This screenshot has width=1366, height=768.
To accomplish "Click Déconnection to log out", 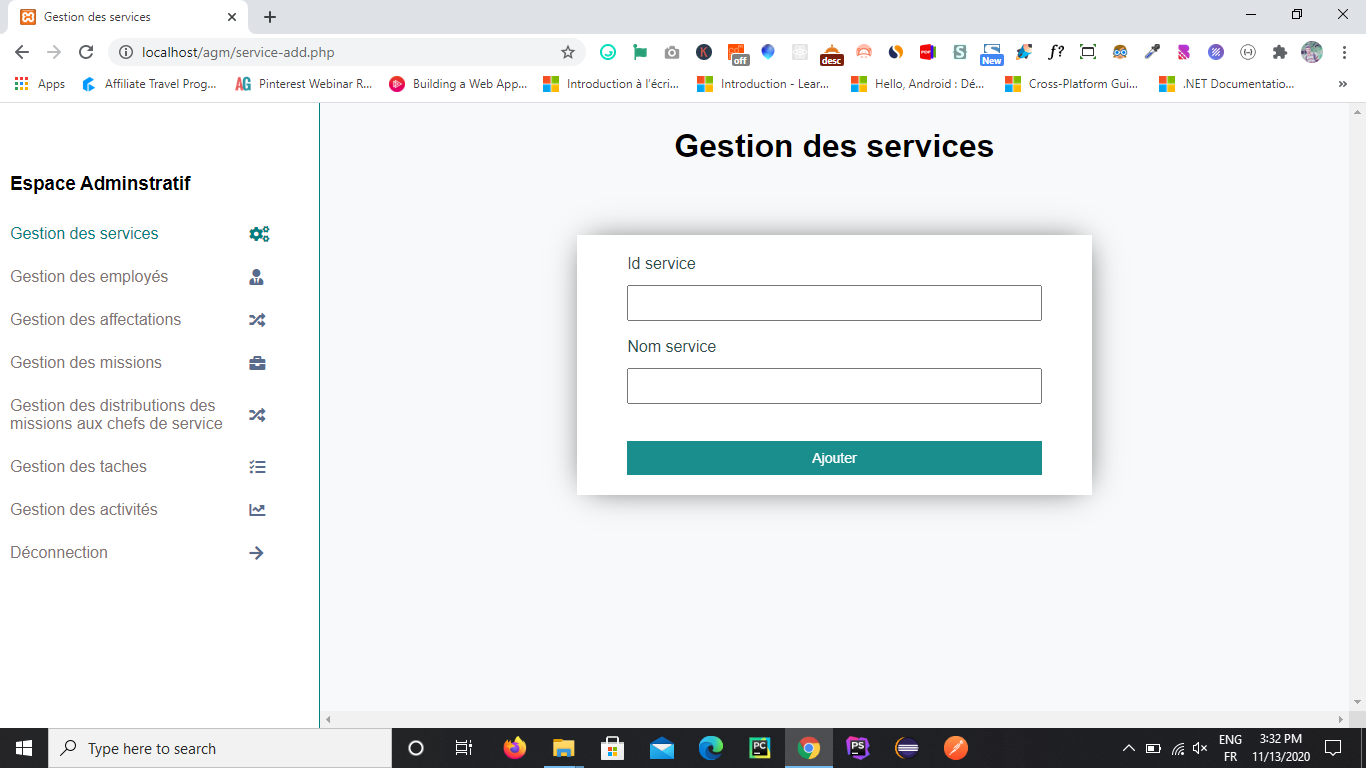I will click(59, 552).
